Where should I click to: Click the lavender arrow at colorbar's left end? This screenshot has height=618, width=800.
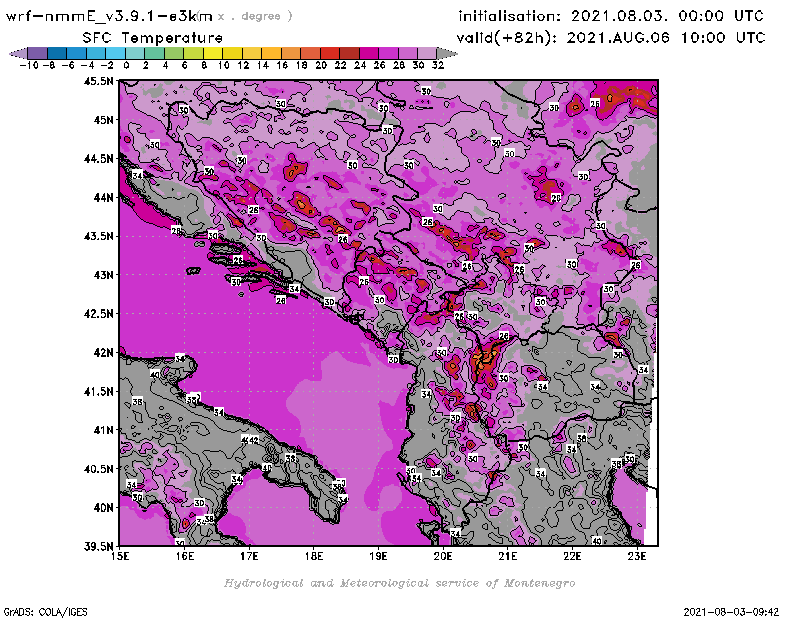pos(19,53)
